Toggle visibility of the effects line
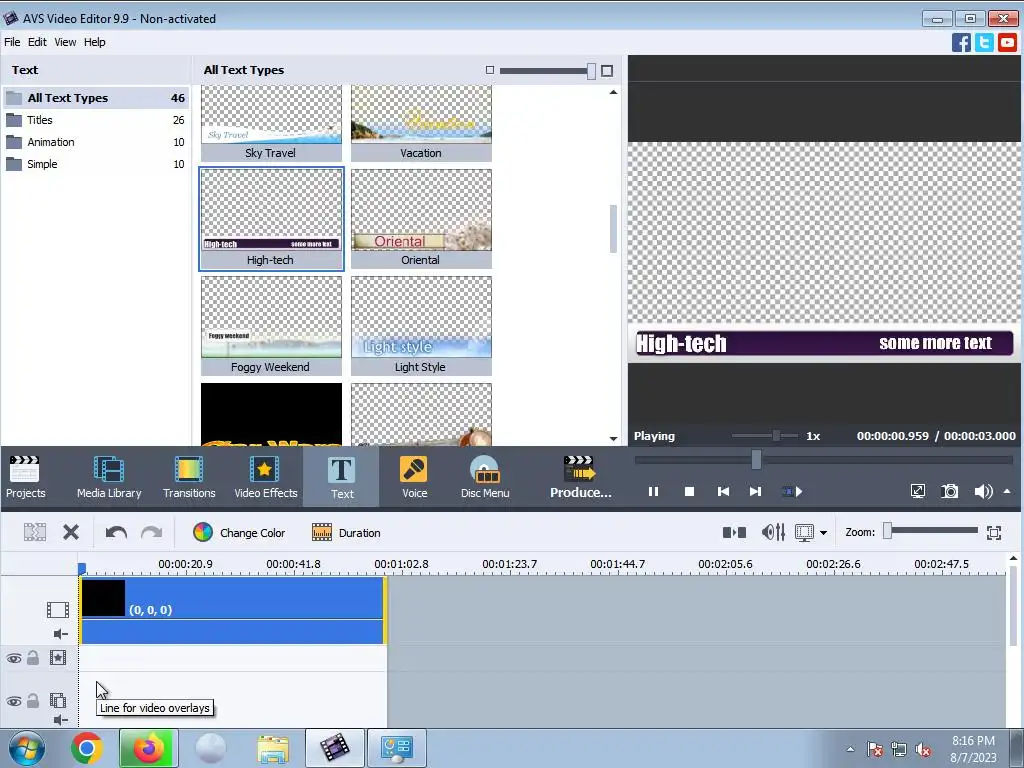Image resolution: width=1024 pixels, height=768 pixels. pos(14,658)
